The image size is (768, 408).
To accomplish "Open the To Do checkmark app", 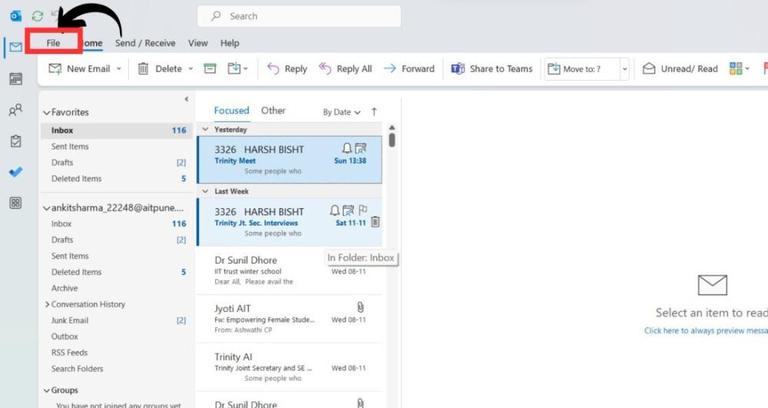I will click(16, 172).
